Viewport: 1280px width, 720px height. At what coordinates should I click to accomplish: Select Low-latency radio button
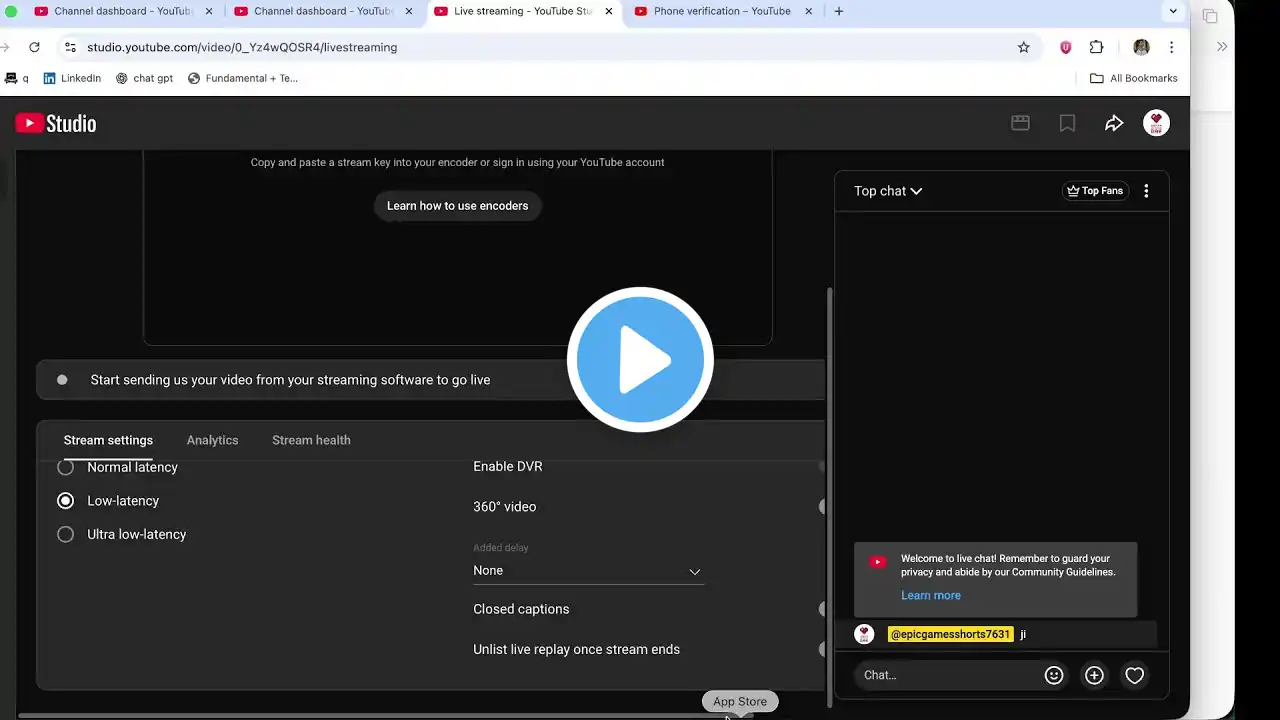point(65,501)
